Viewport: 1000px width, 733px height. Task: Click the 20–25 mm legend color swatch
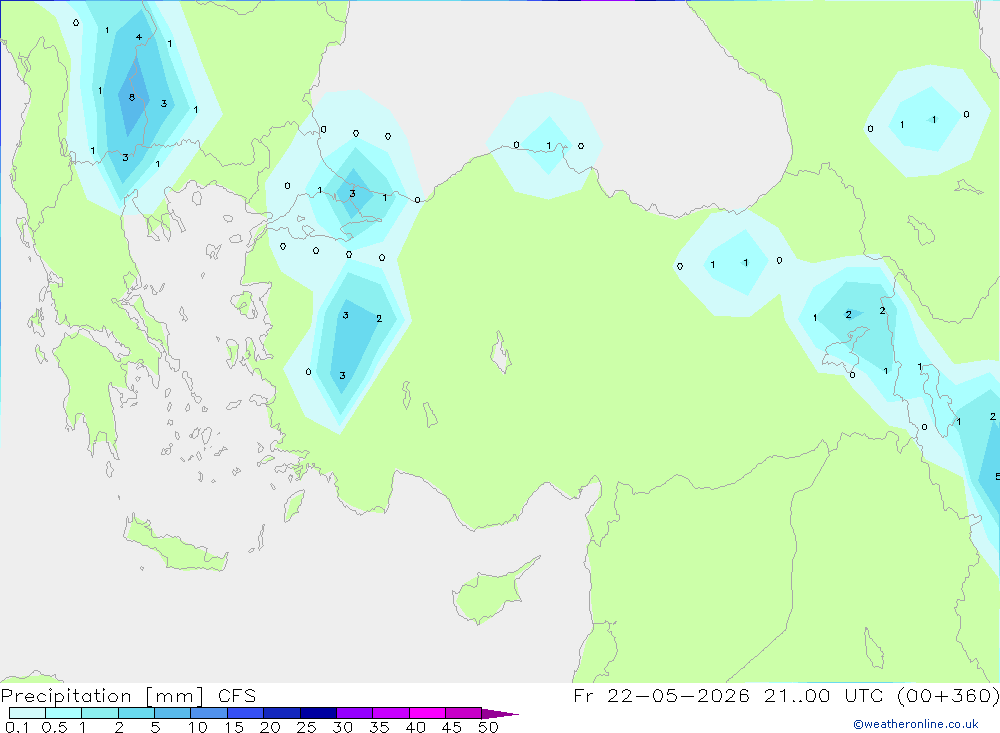point(282,713)
